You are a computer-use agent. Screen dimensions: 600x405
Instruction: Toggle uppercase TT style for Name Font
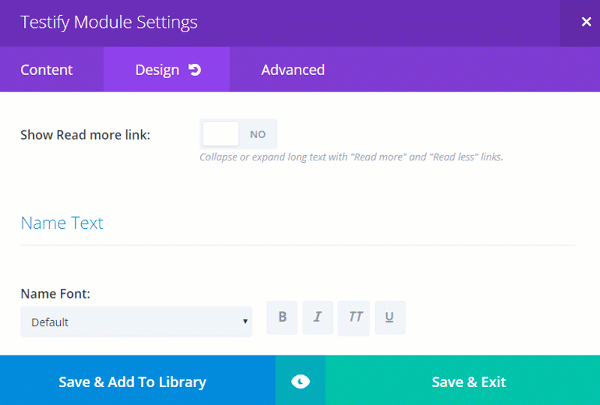pos(354,318)
